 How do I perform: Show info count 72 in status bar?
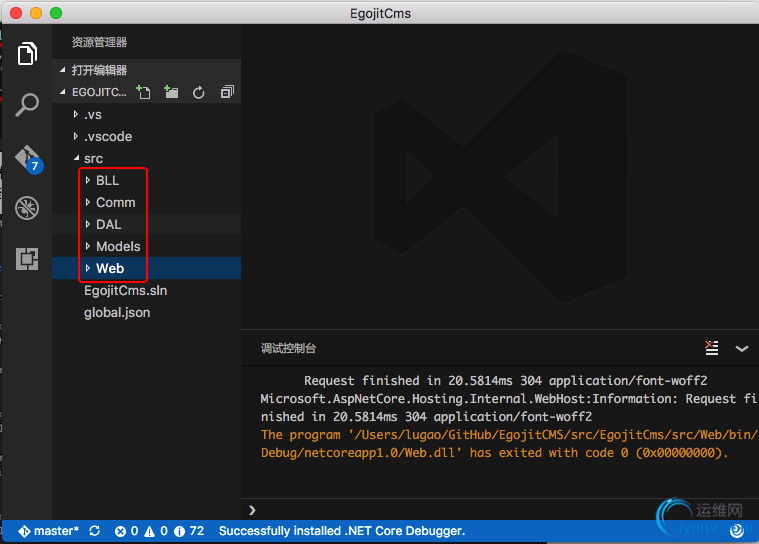coord(189,531)
